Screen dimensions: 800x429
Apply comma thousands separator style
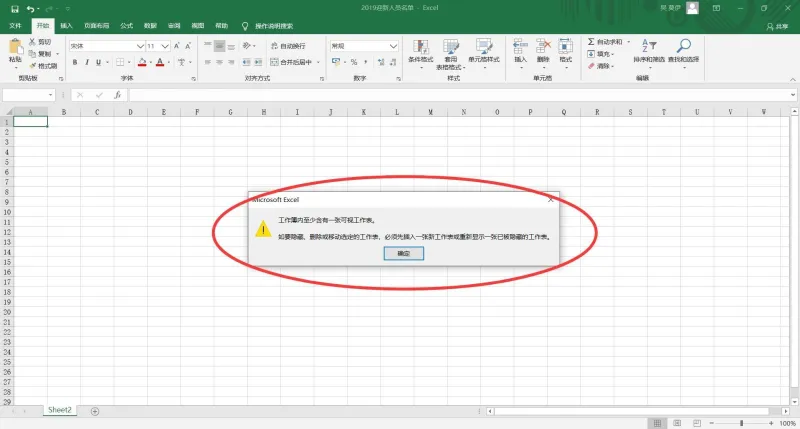coord(365,62)
